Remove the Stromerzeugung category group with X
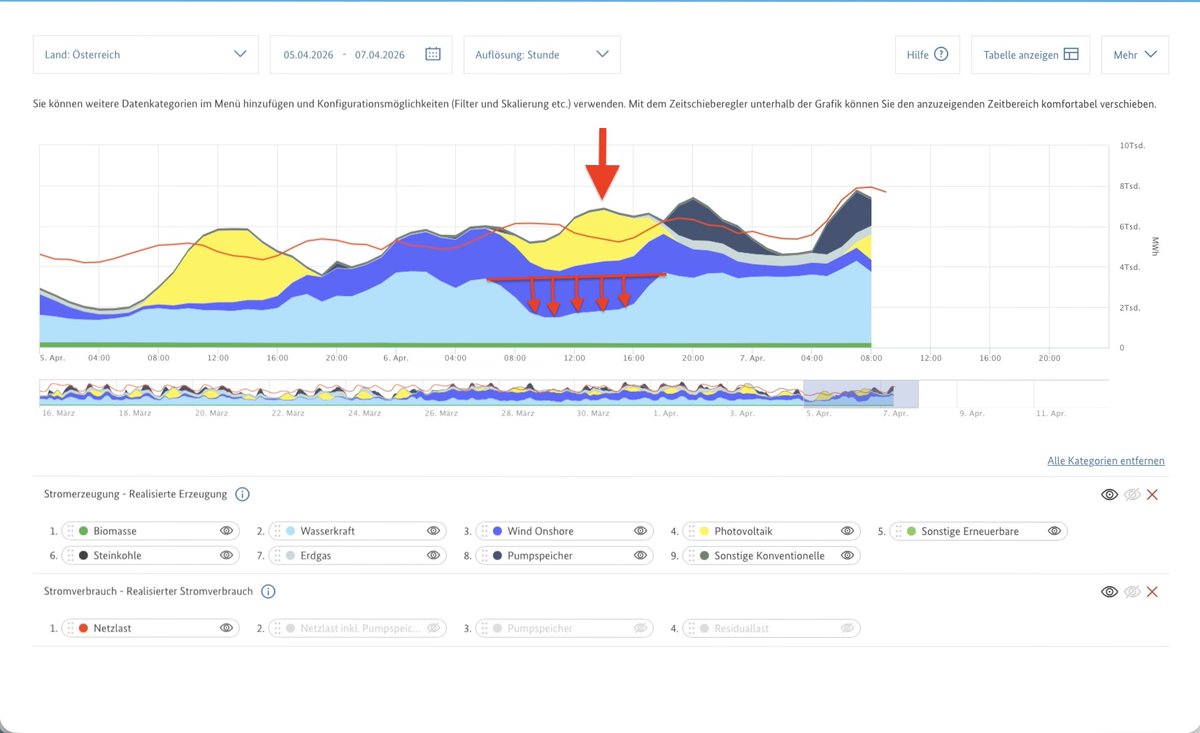The width and height of the screenshot is (1200, 733). tap(1152, 494)
